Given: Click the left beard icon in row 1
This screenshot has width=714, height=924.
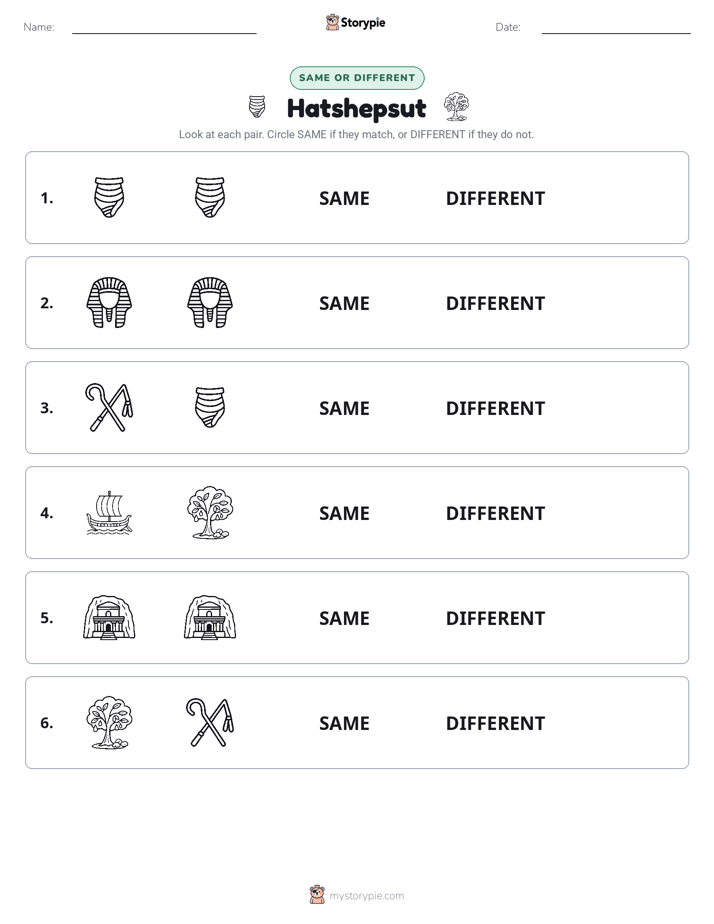Looking at the screenshot, I should tap(109, 197).
